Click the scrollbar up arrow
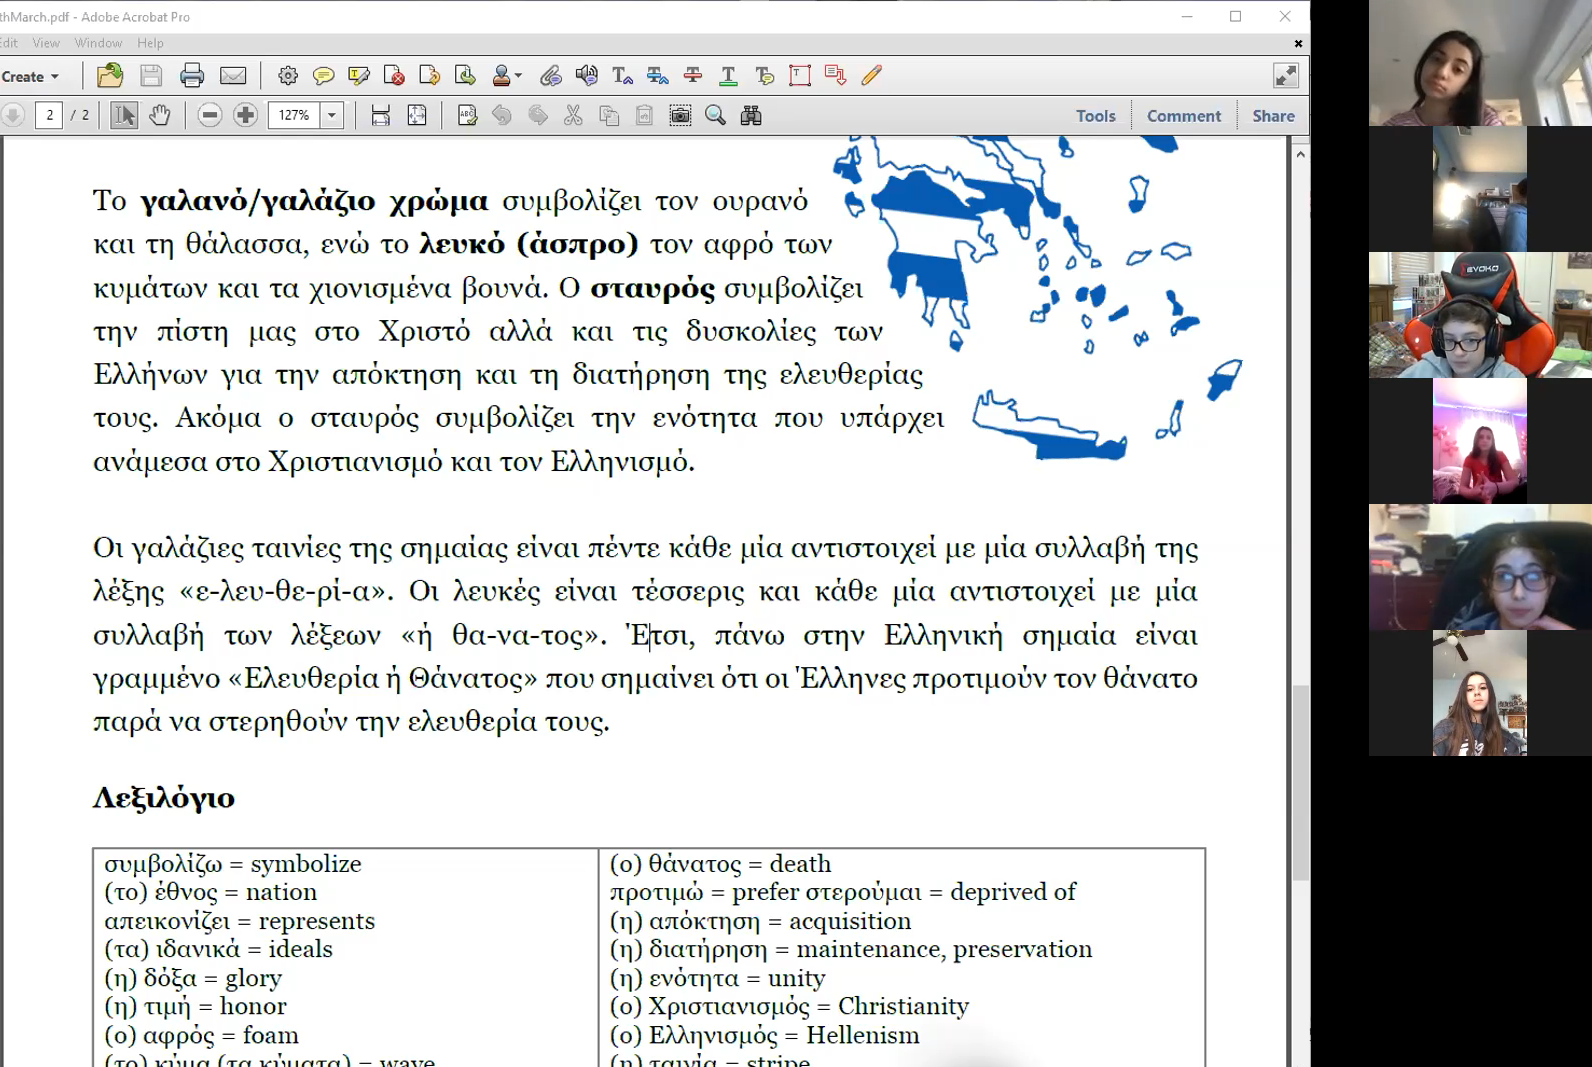The image size is (1592, 1067). [x=1300, y=154]
